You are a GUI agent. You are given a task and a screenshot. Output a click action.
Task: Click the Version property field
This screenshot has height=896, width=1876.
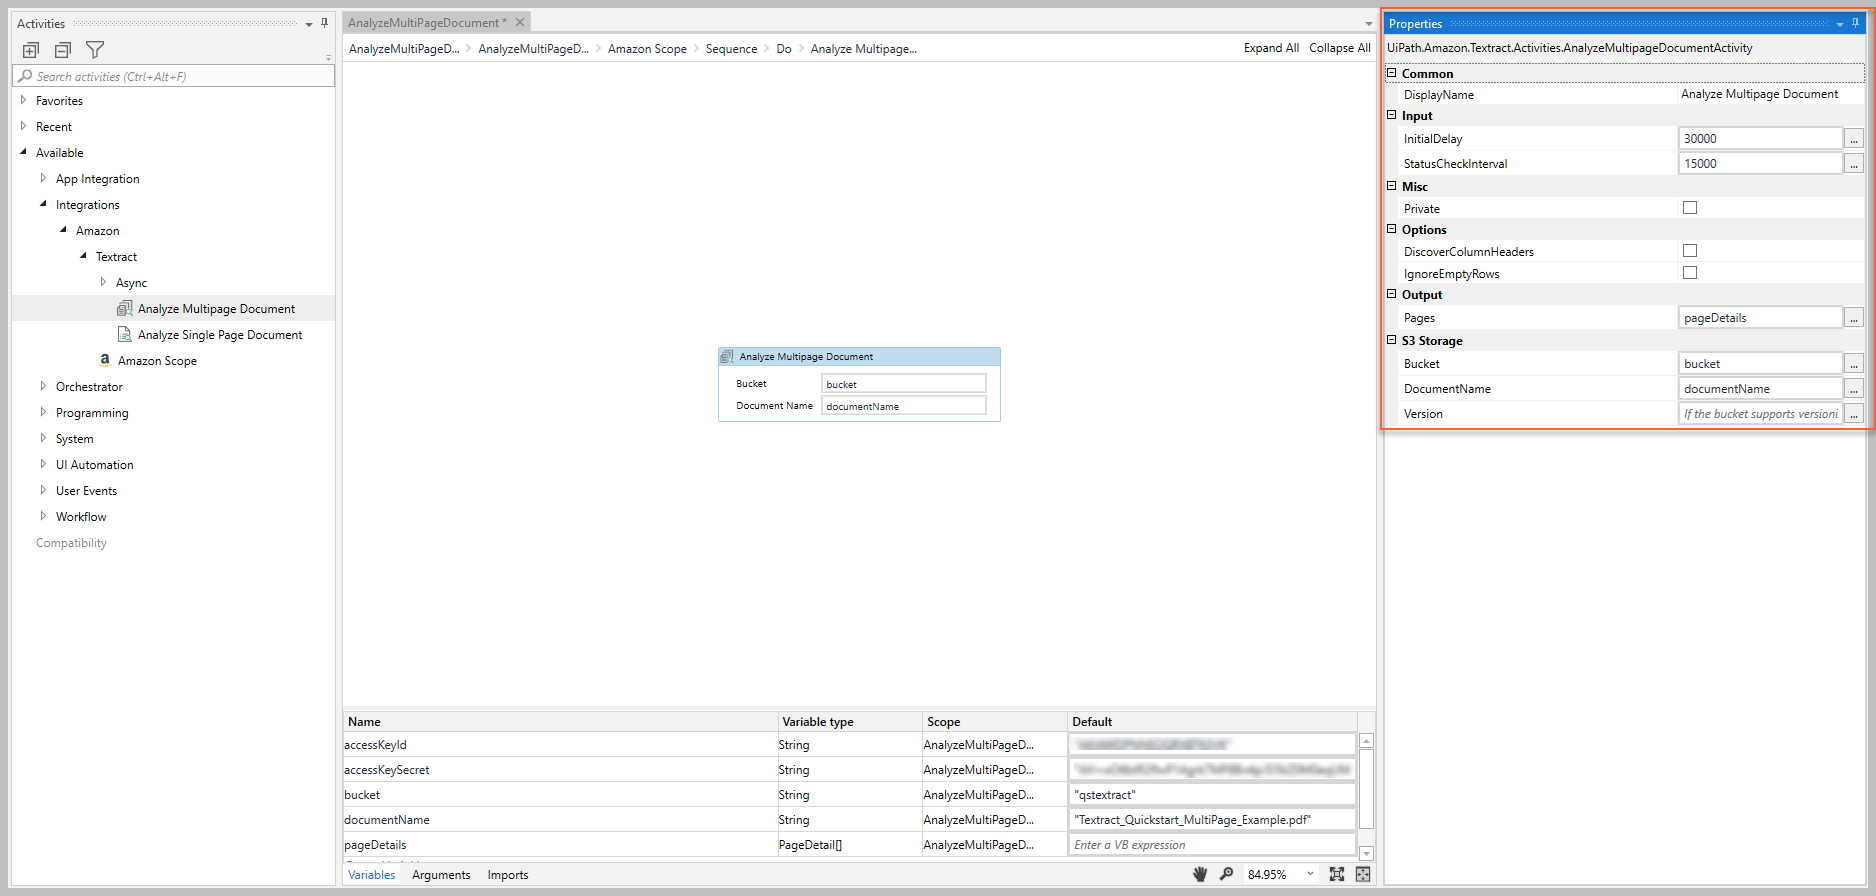(1760, 414)
